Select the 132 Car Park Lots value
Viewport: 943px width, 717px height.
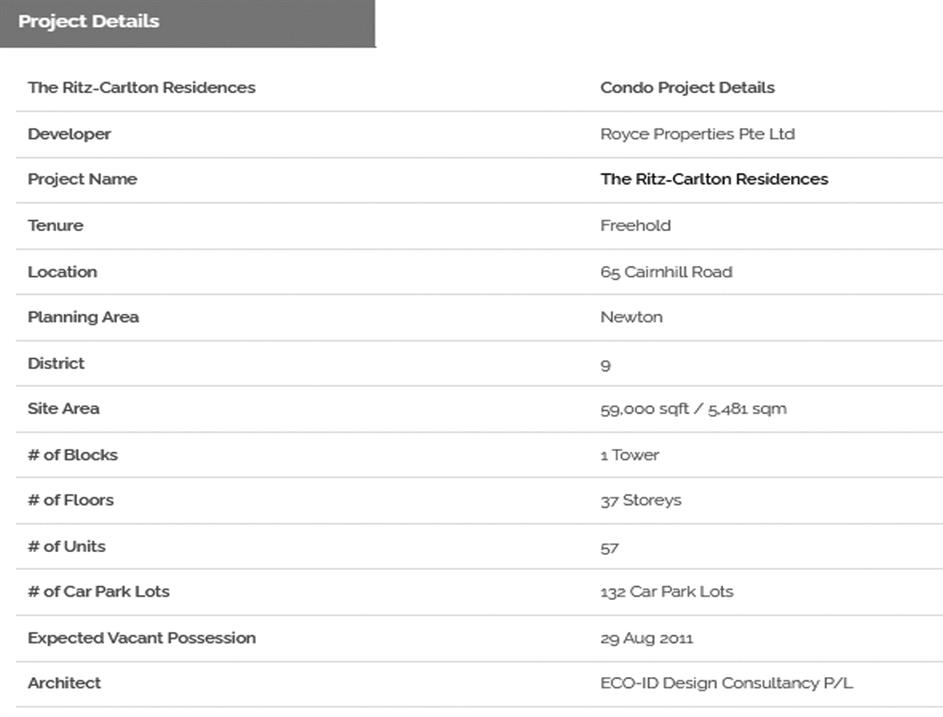click(666, 592)
